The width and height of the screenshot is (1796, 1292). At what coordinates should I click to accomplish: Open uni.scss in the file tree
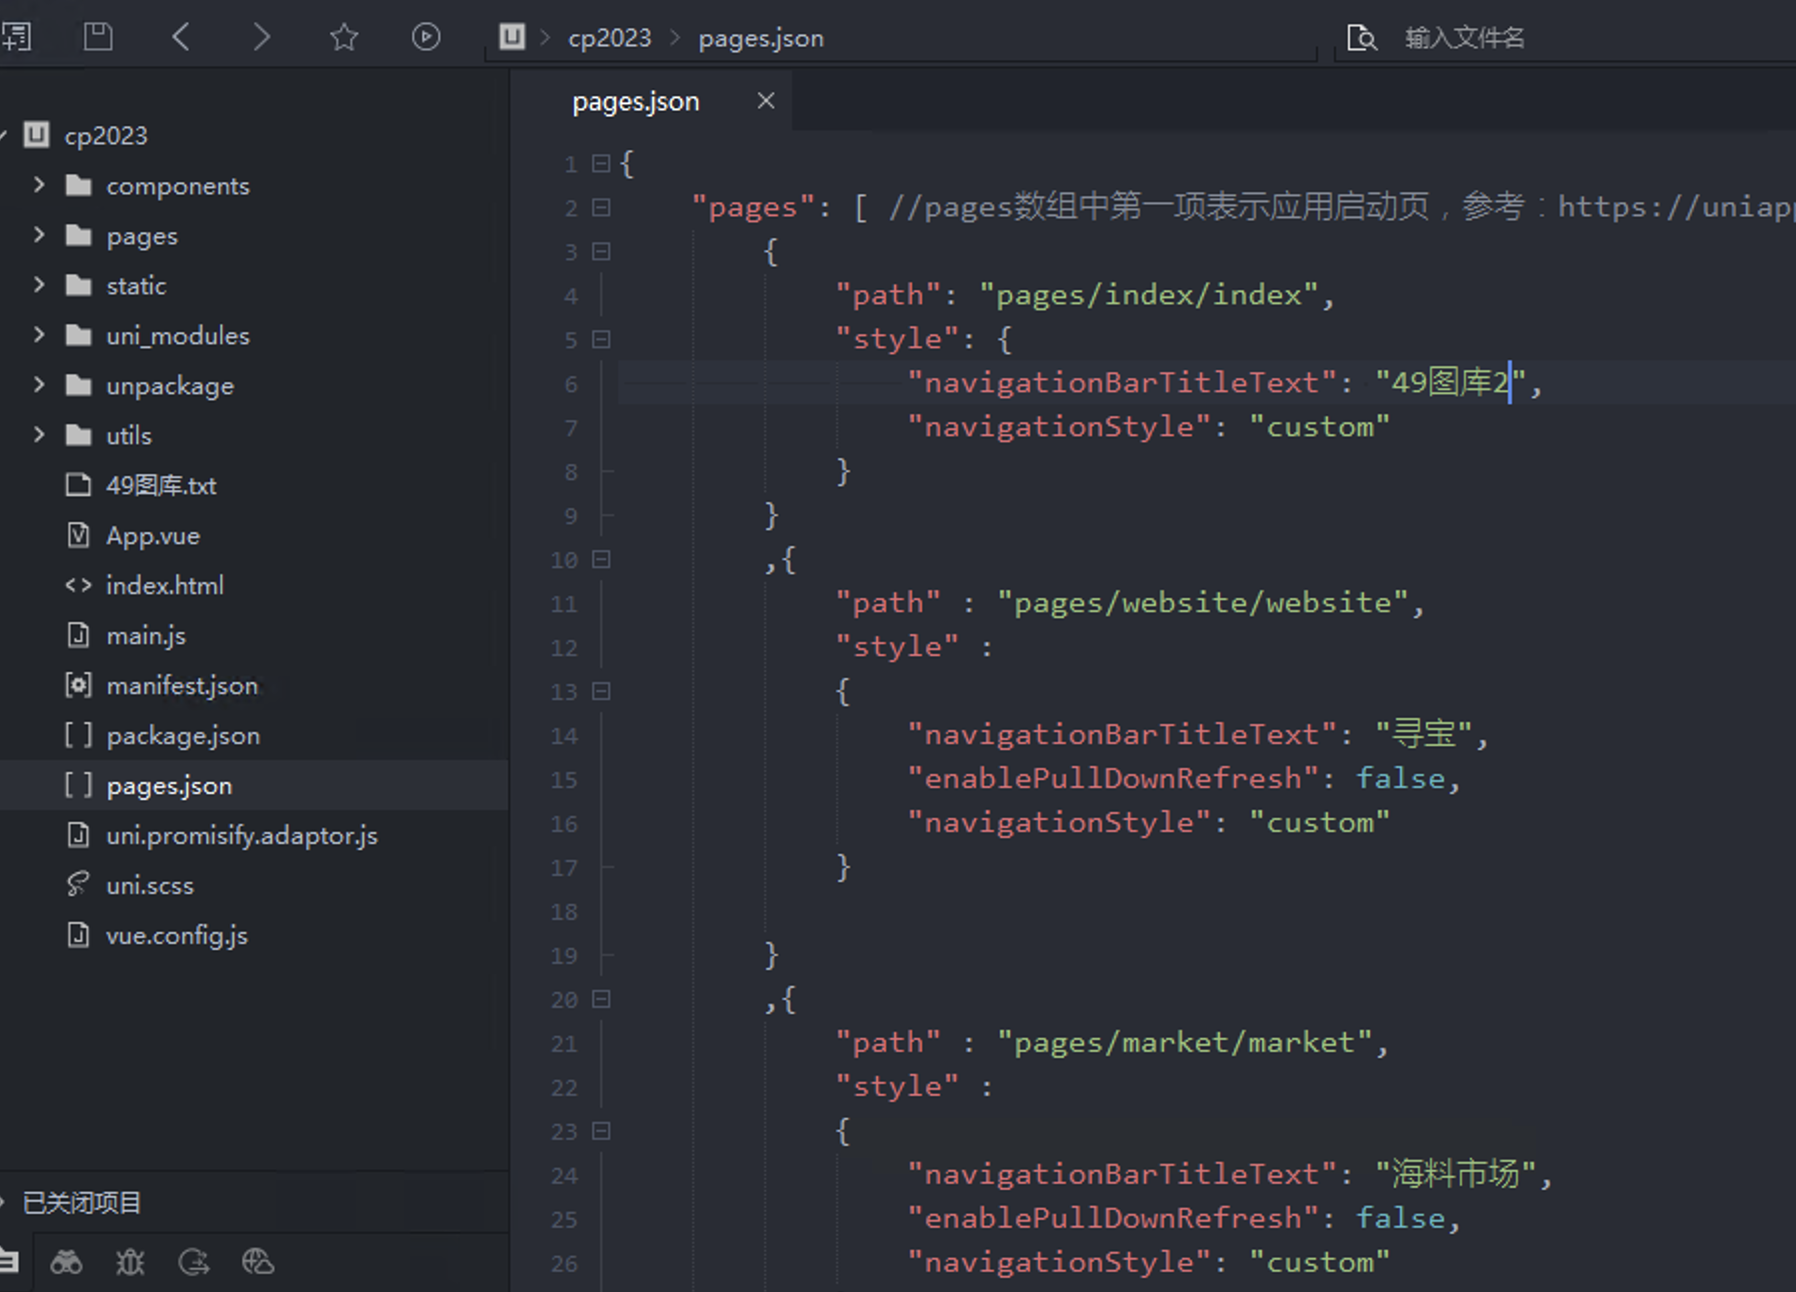150,885
